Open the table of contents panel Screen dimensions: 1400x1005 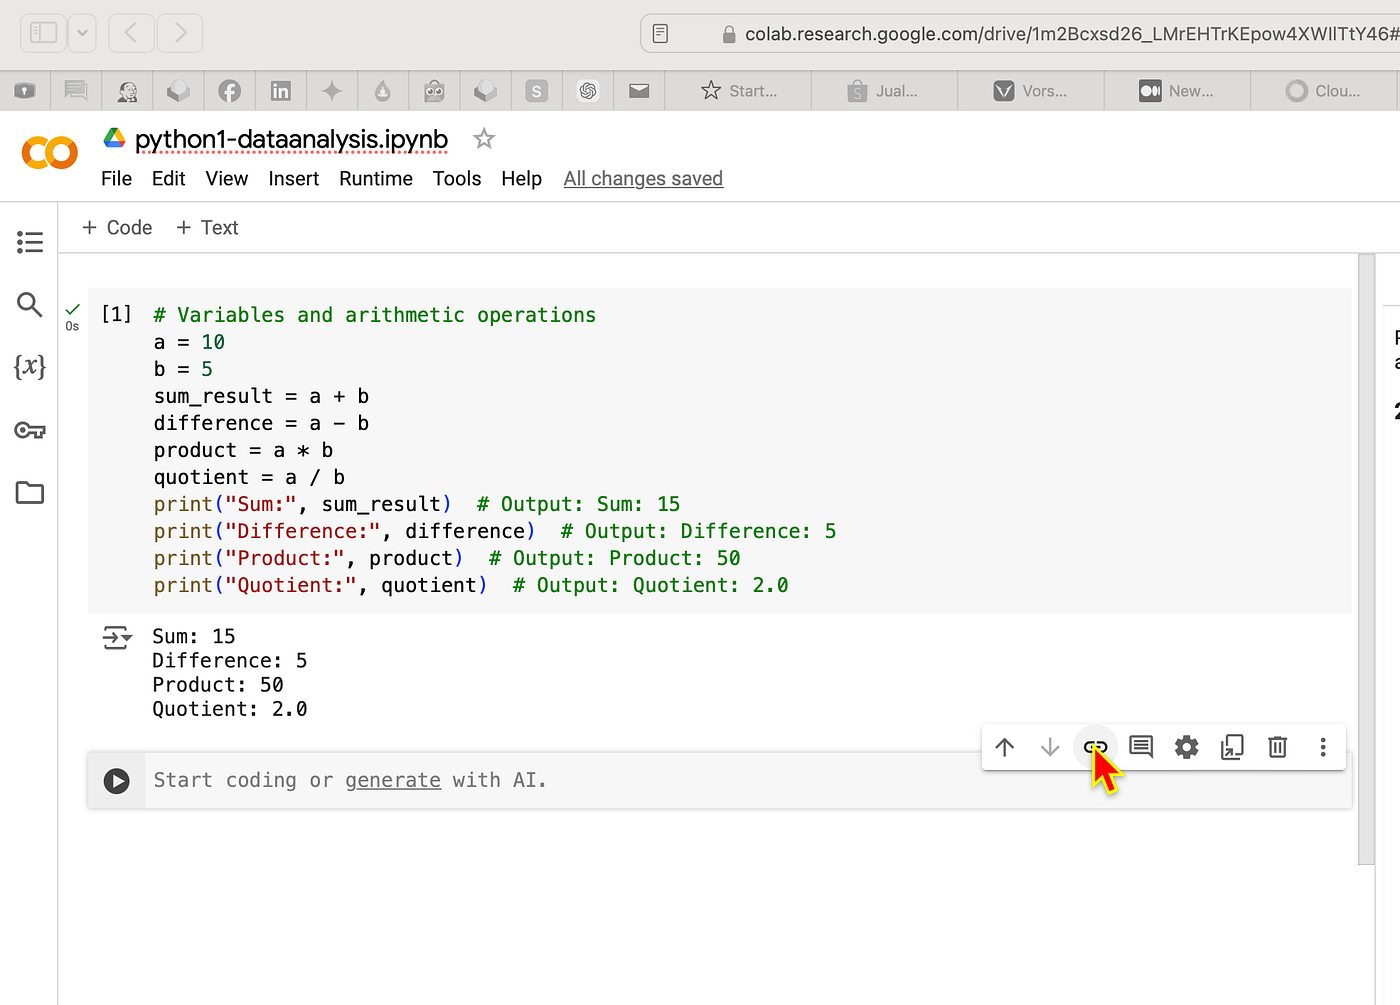30,241
